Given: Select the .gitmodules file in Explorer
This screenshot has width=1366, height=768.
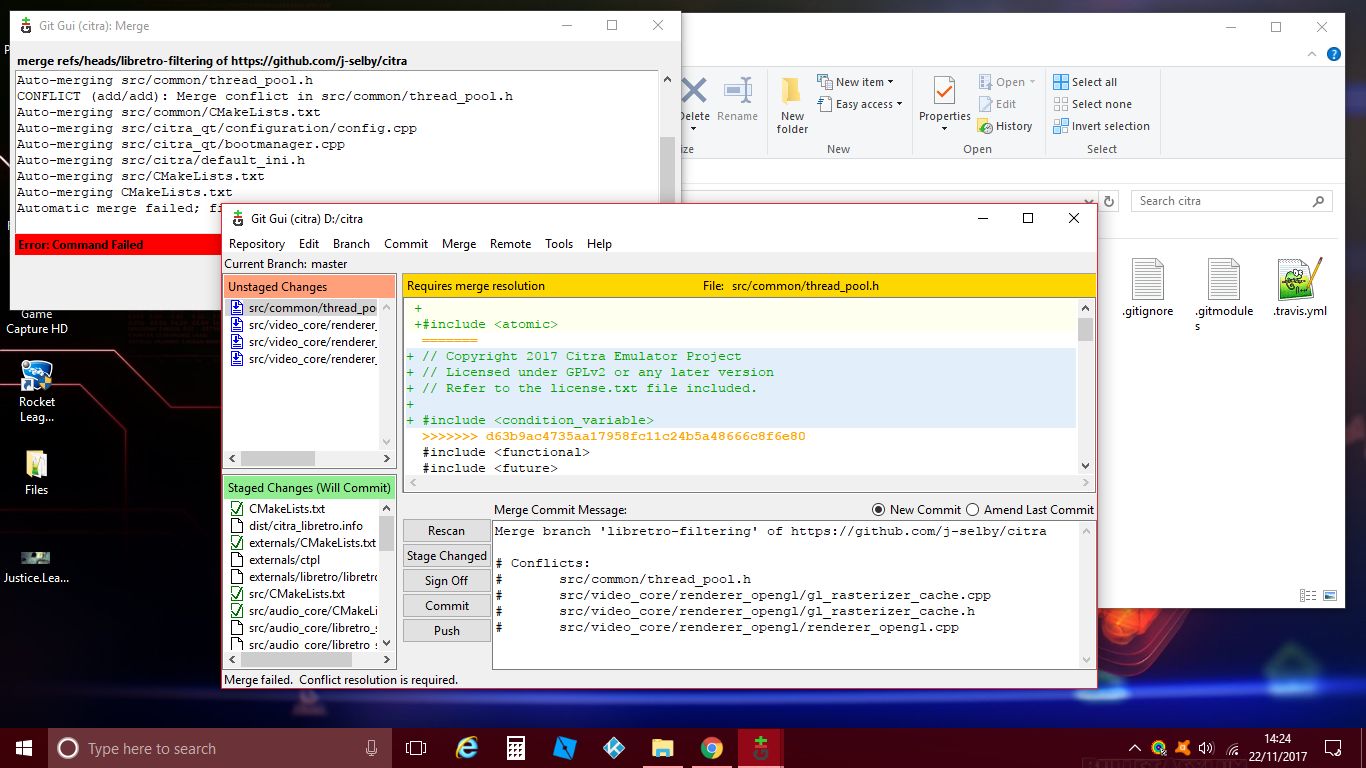Looking at the screenshot, I should point(1223,294).
